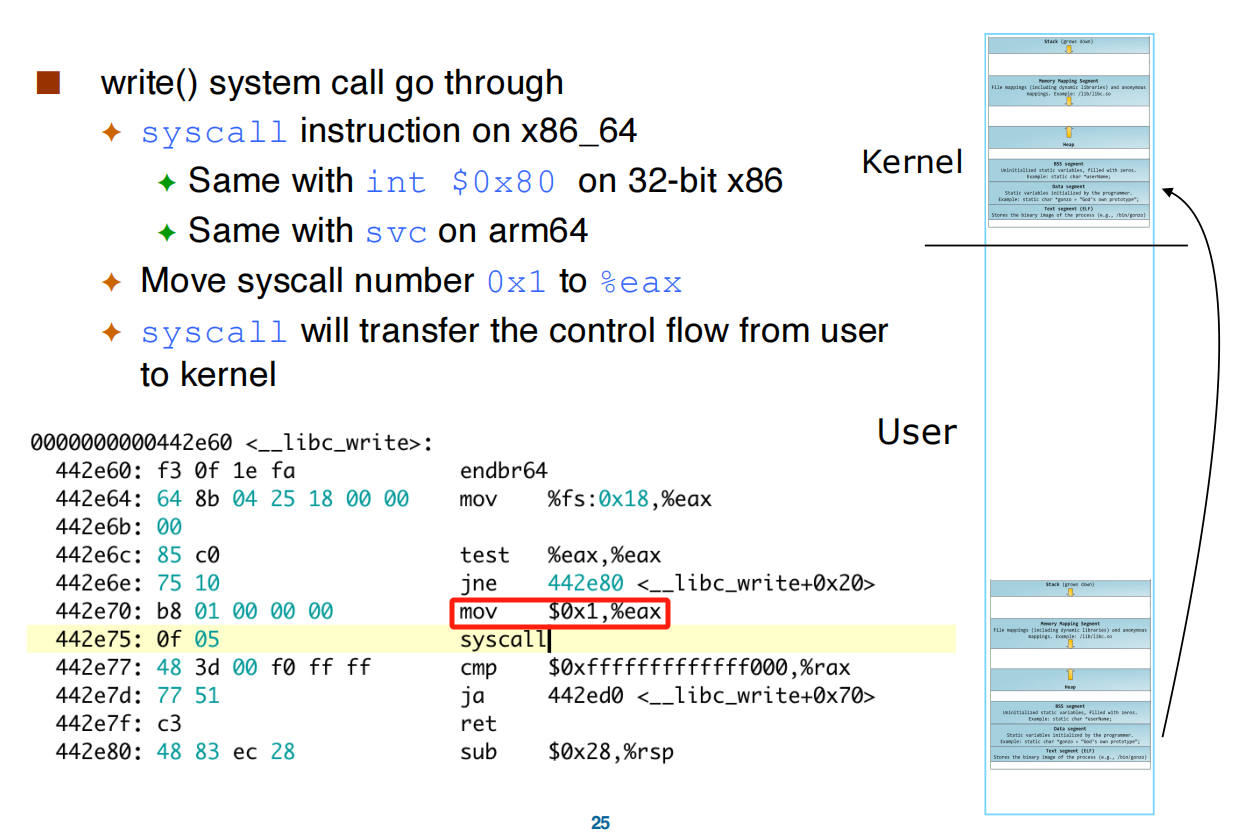
Task: Click the green star bullet beside svc line
Action: tap(166, 232)
